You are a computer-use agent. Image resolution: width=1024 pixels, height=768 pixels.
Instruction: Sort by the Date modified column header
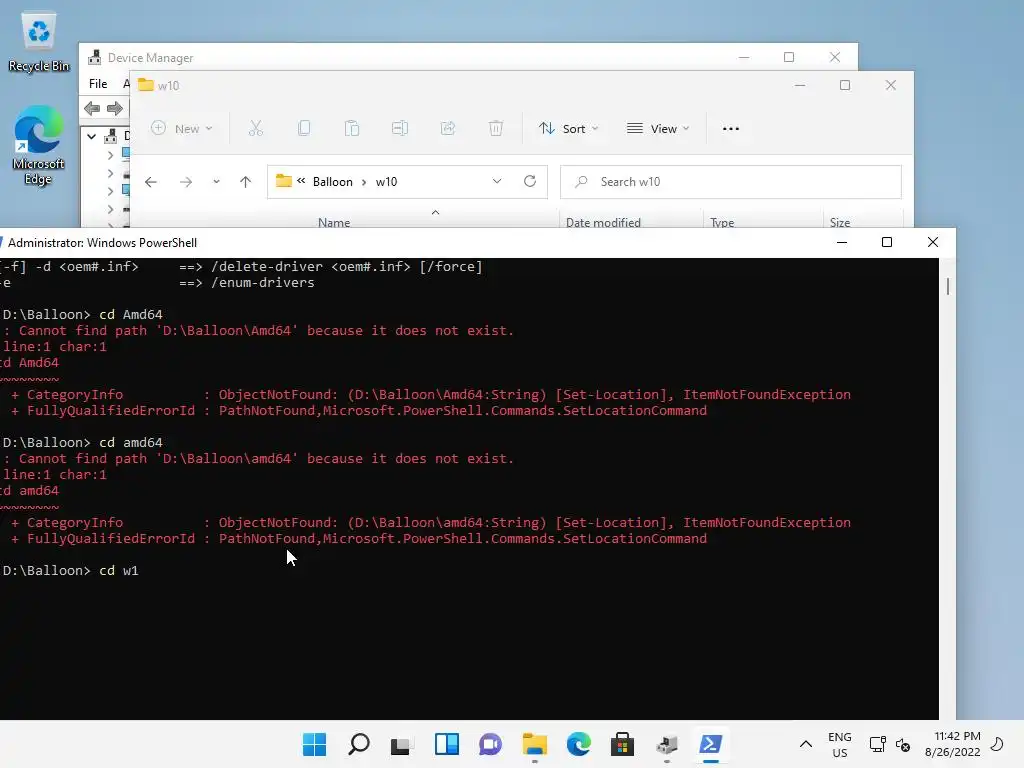click(603, 223)
